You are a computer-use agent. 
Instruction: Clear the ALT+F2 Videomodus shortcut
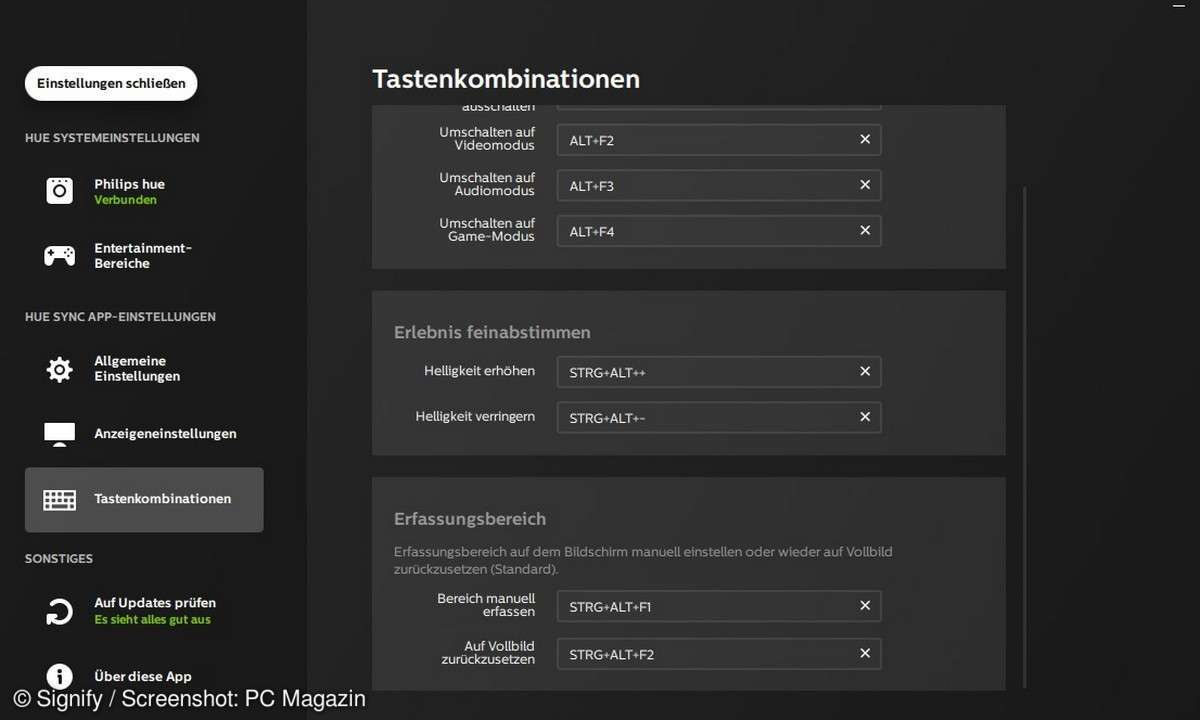tap(865, 140)
